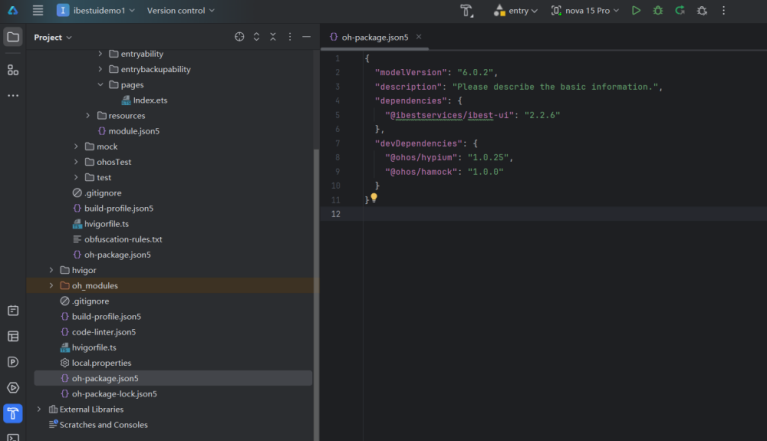Open the Project view selector dropdown
This screenshot has height=441, width=767.
coord(53,37)
